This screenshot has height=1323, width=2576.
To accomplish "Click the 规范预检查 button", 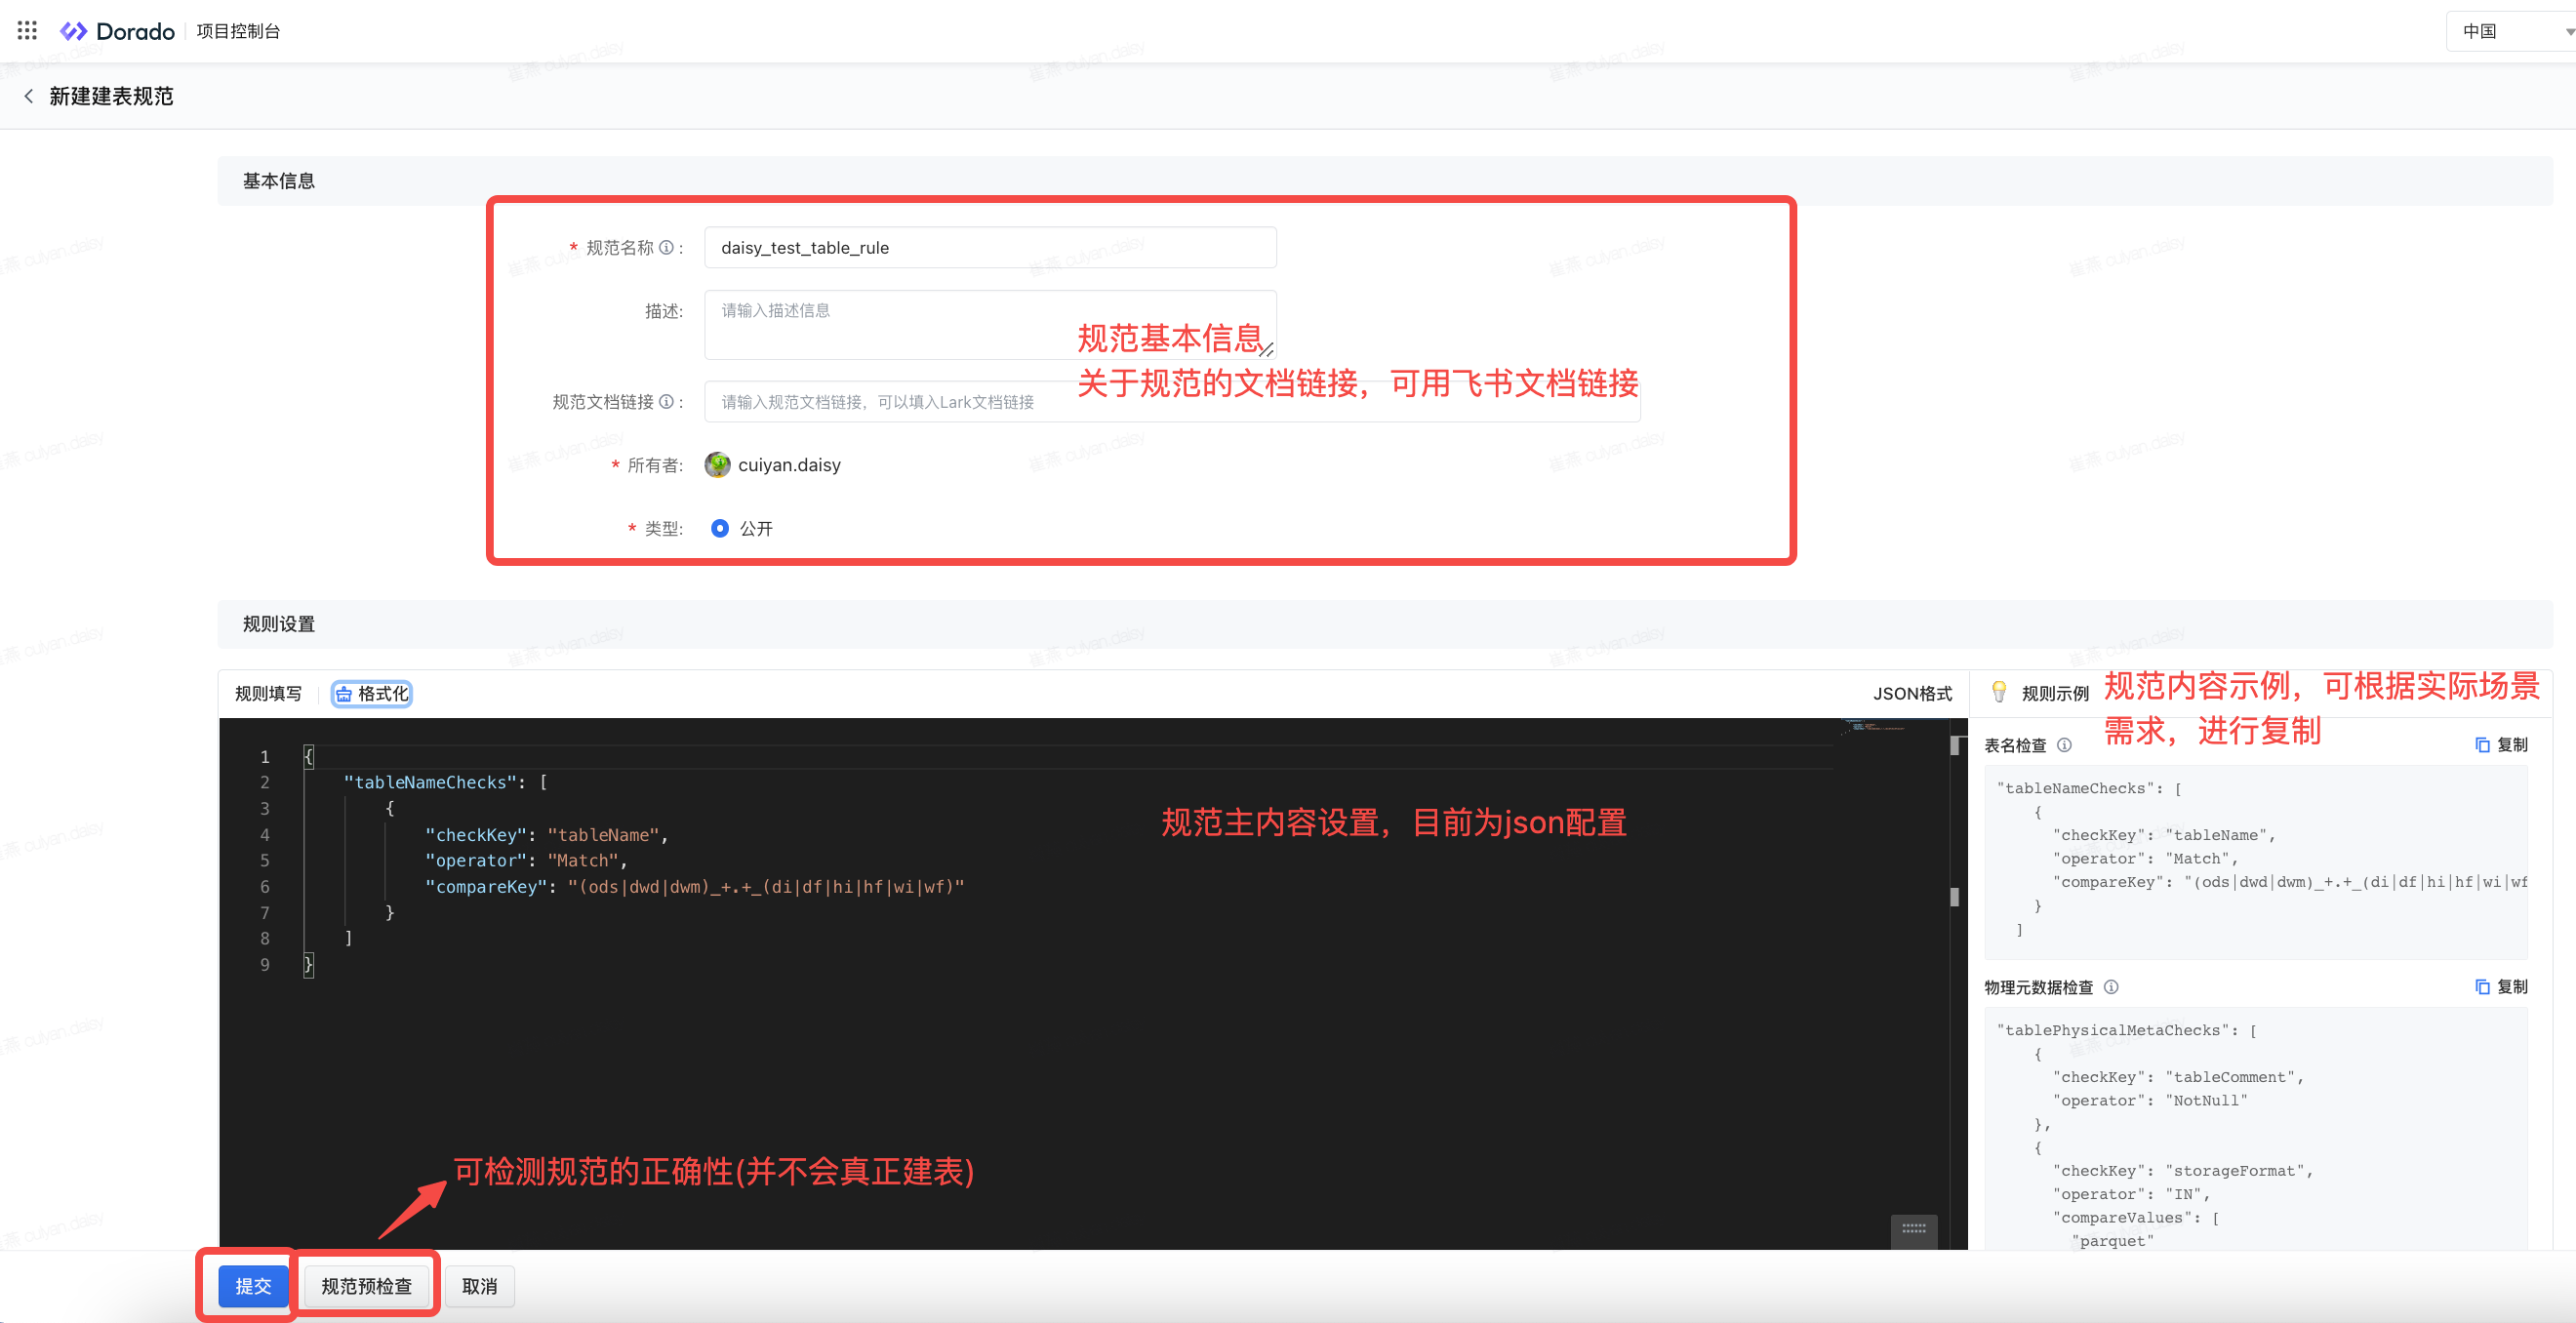I will (366, 1286).
